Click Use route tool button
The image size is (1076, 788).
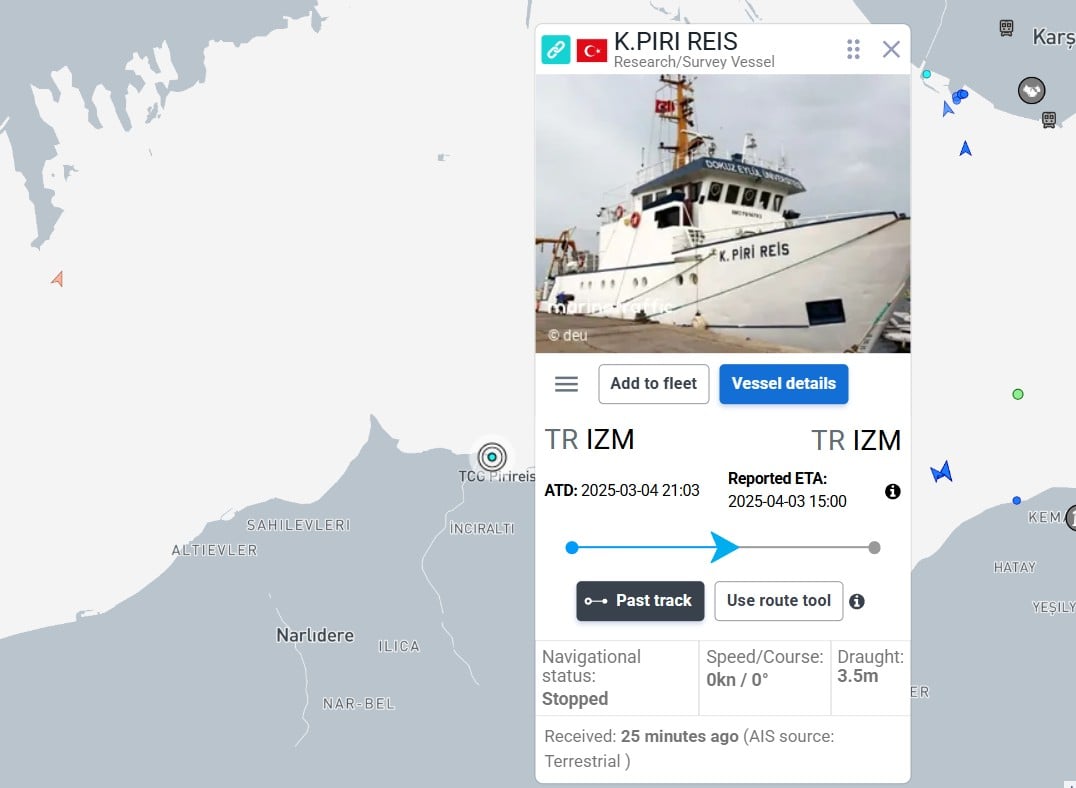[778, 601]
